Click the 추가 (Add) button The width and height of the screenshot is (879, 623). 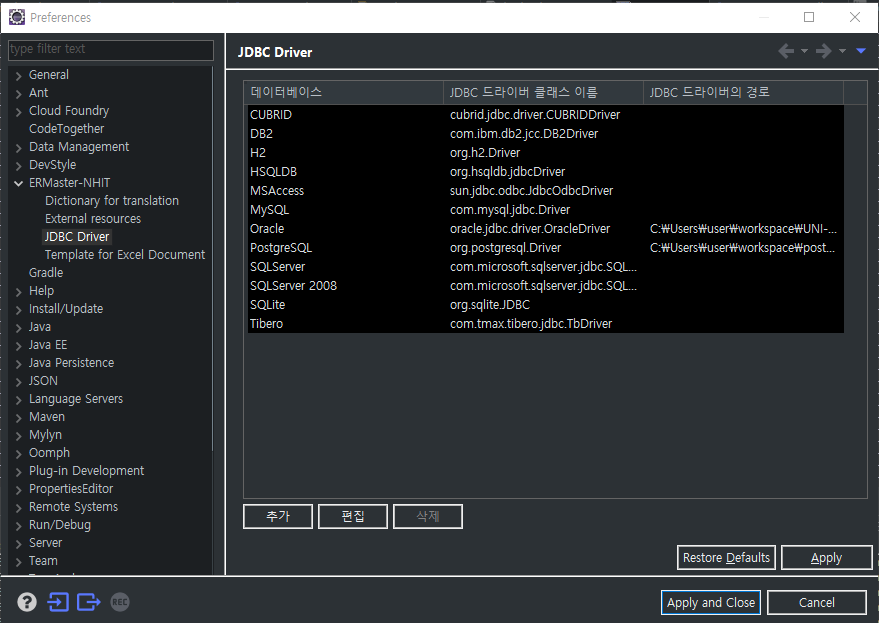277,516
